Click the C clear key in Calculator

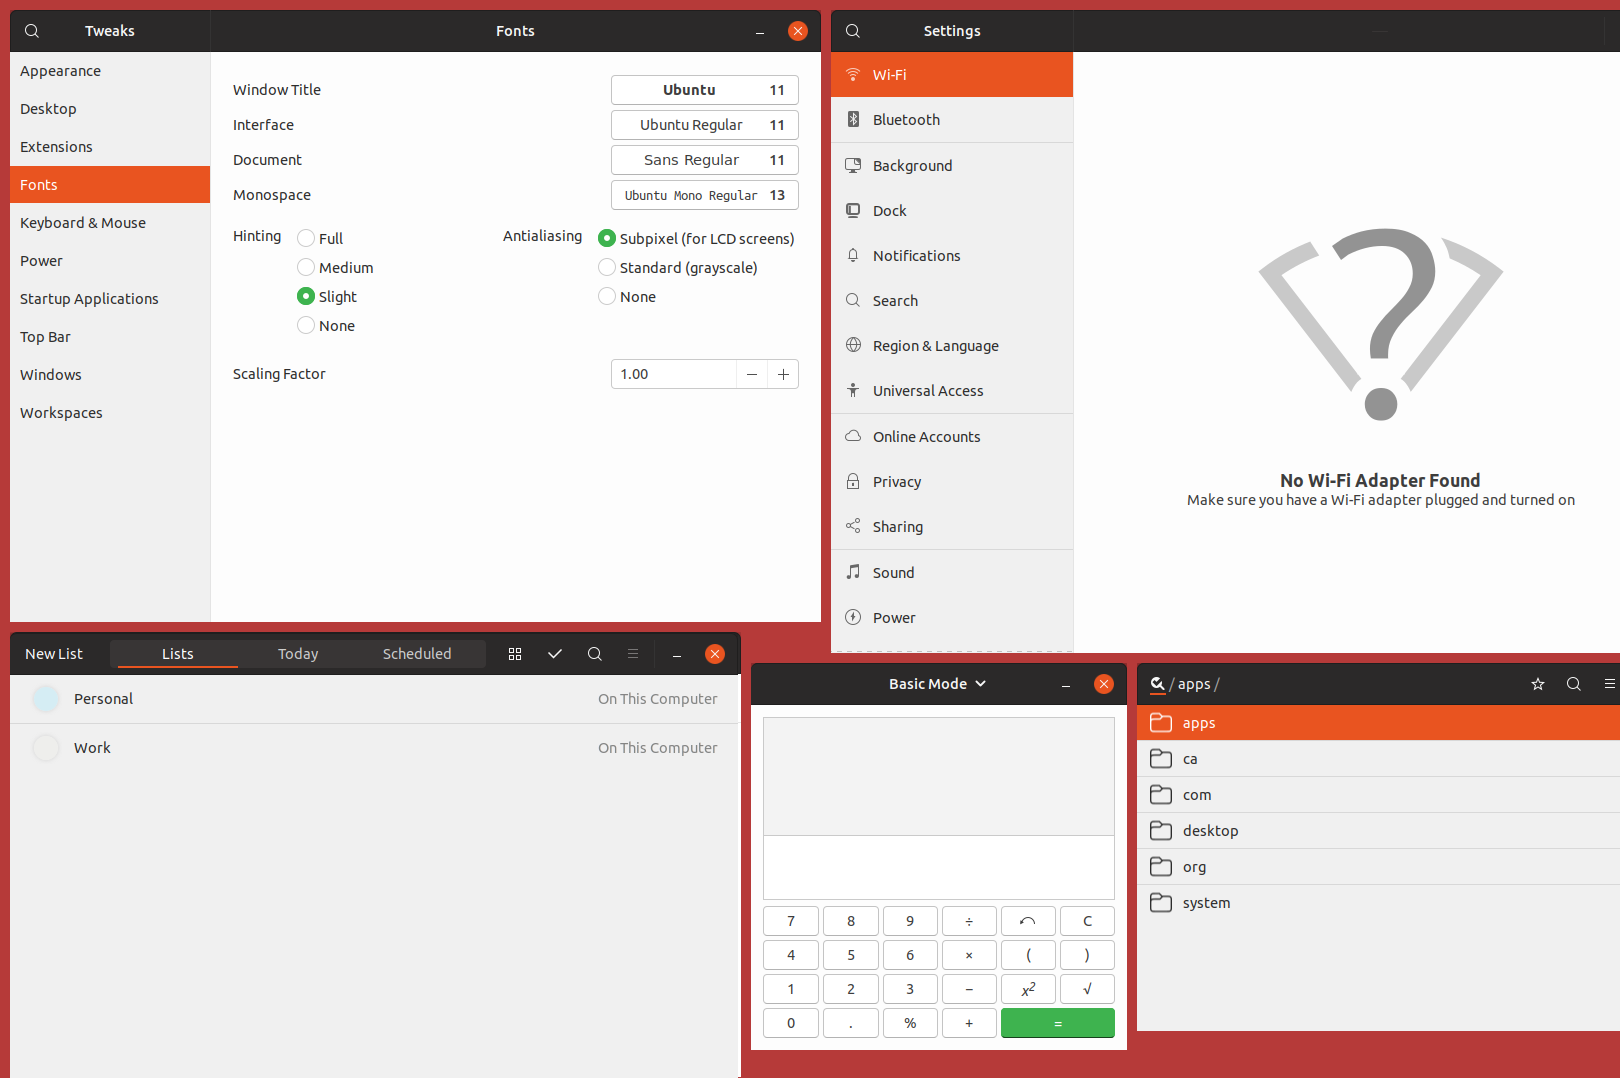tap(1087, 921)
